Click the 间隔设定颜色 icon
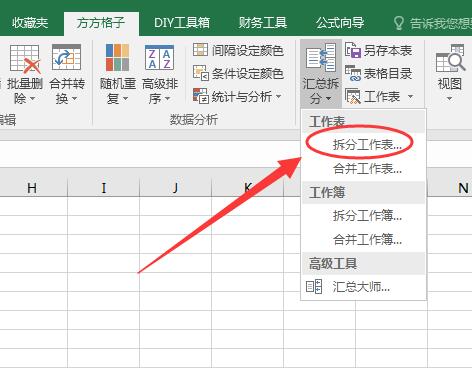 click(x=200, y=50)
